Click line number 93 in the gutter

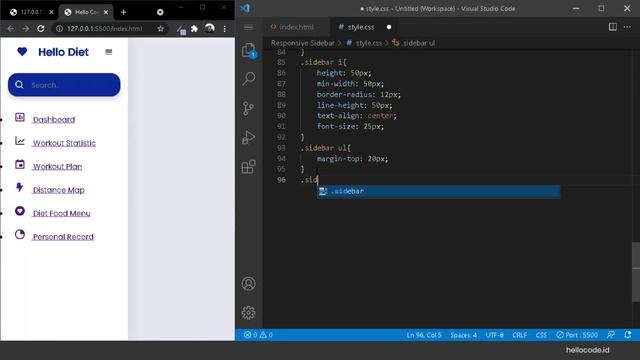[x=281, y=148]
